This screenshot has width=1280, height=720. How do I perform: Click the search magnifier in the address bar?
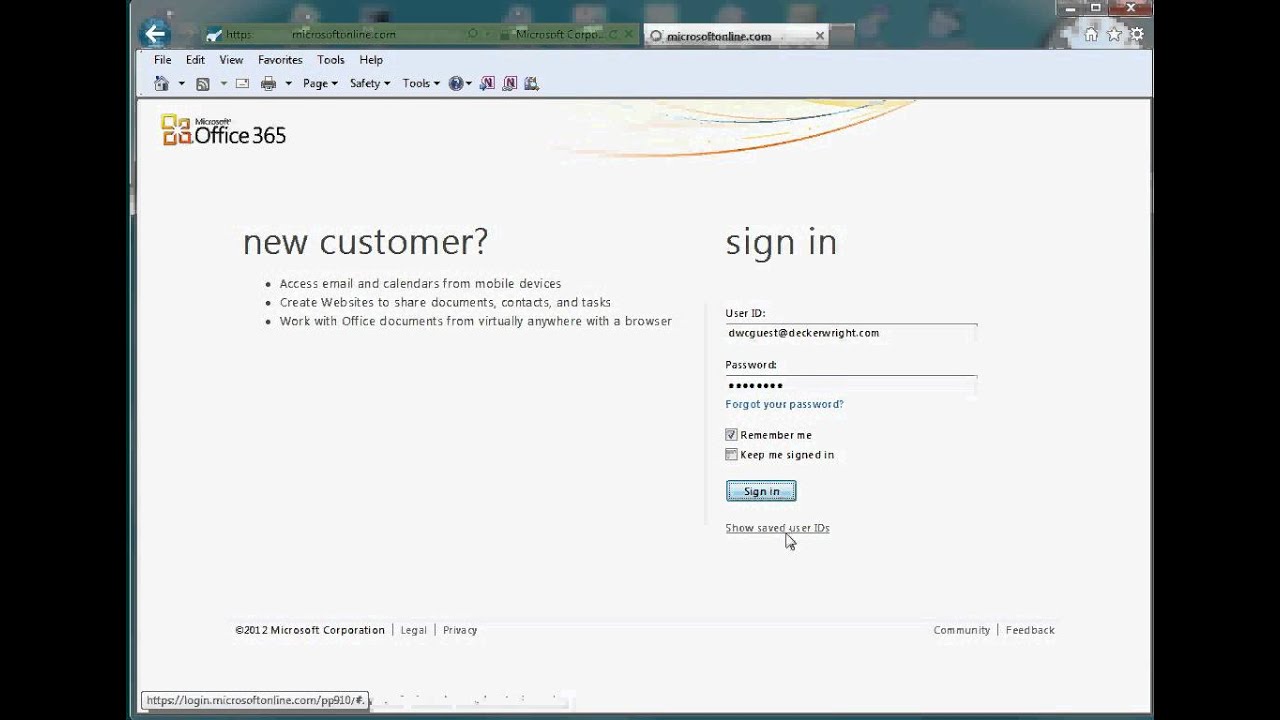point(473,34)
